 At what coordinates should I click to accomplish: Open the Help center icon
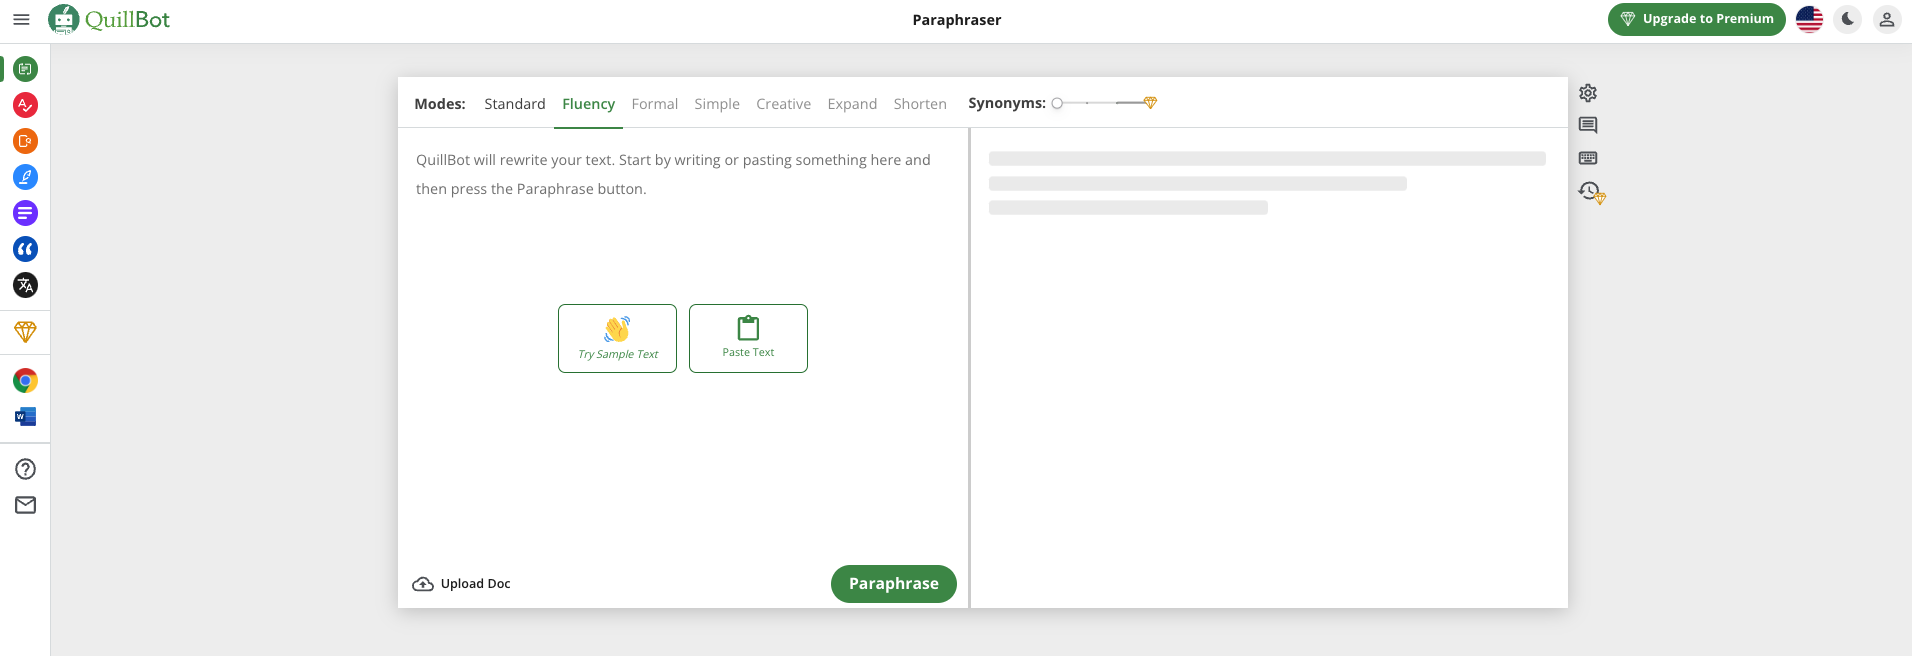point(26,469)
